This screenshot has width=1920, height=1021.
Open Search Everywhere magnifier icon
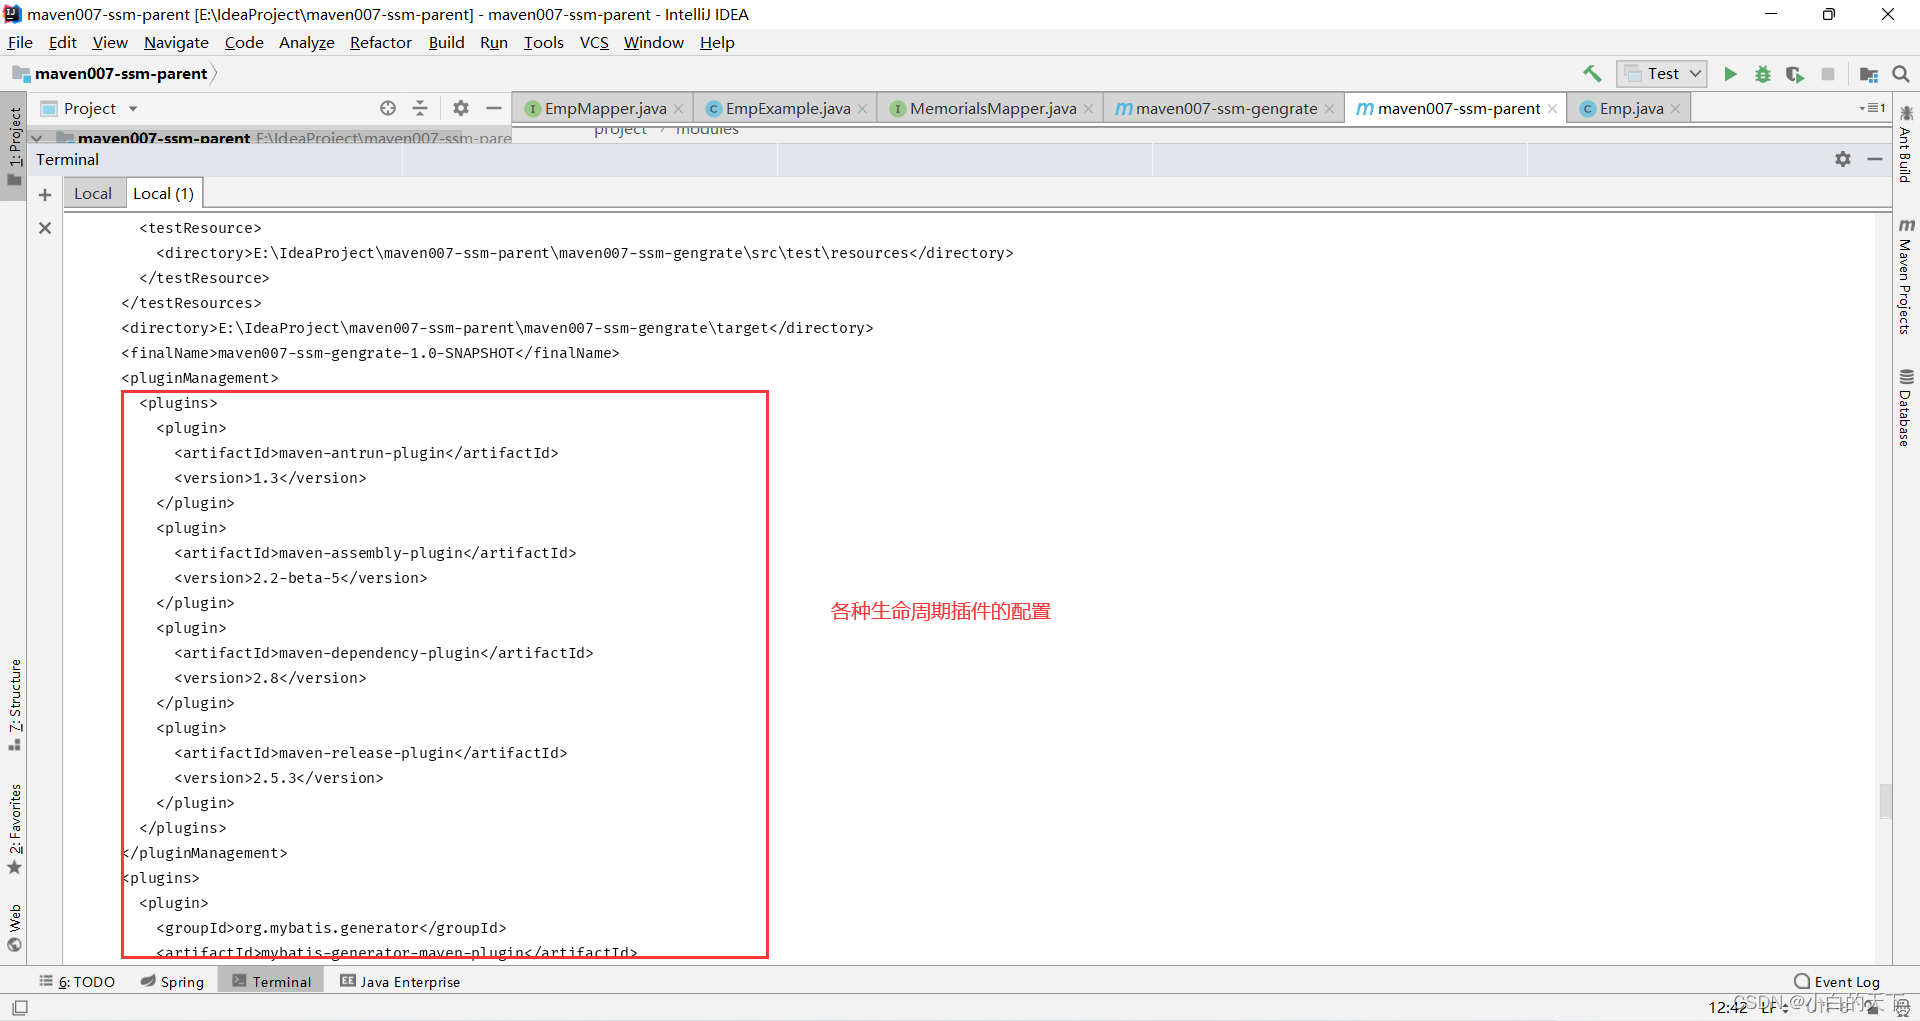pos(1901,74)
